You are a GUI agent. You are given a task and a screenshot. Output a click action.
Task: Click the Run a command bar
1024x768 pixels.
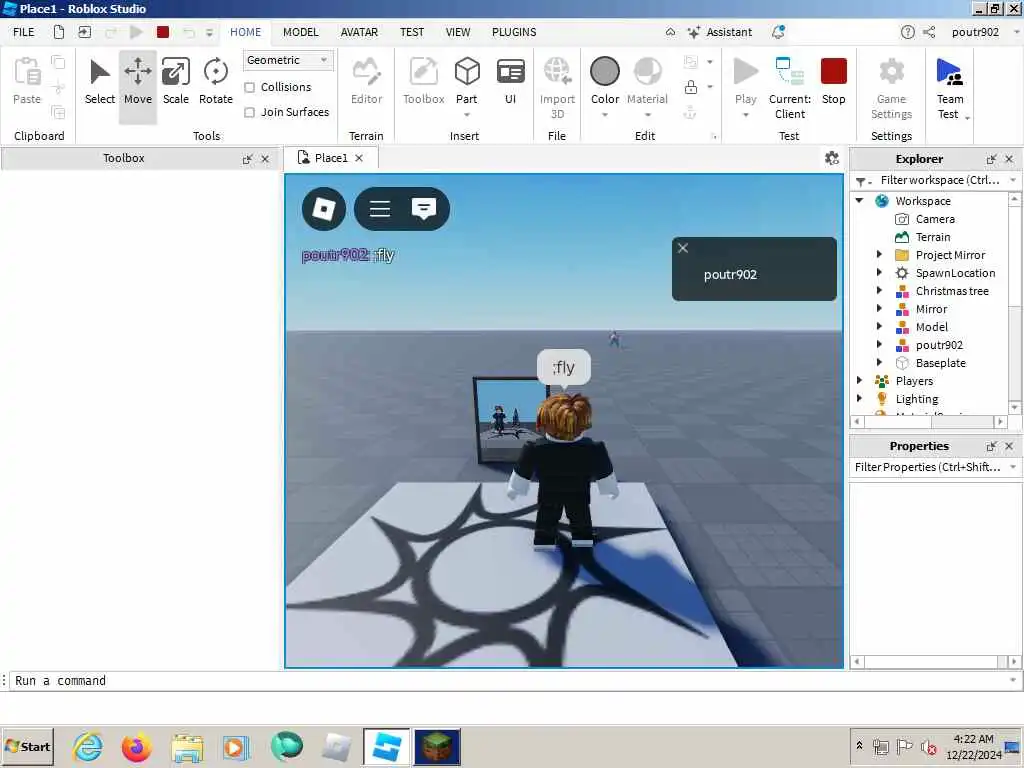point(509,680)
